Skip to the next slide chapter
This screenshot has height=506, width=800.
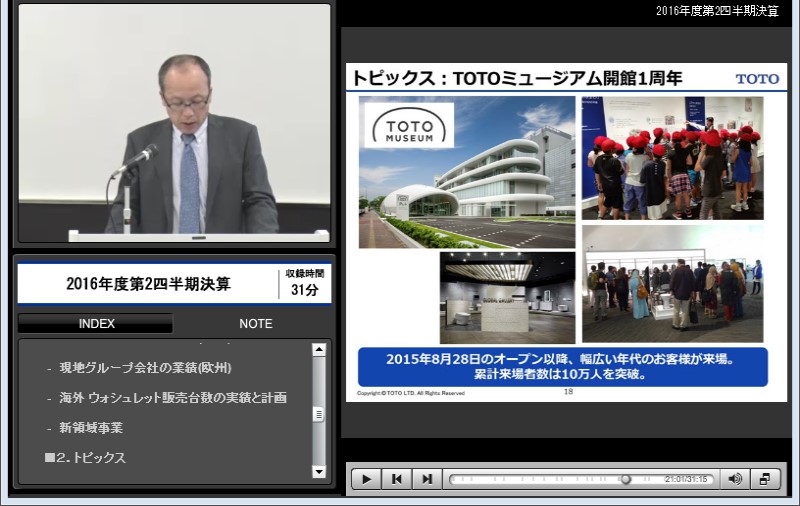tap(427, 479)
